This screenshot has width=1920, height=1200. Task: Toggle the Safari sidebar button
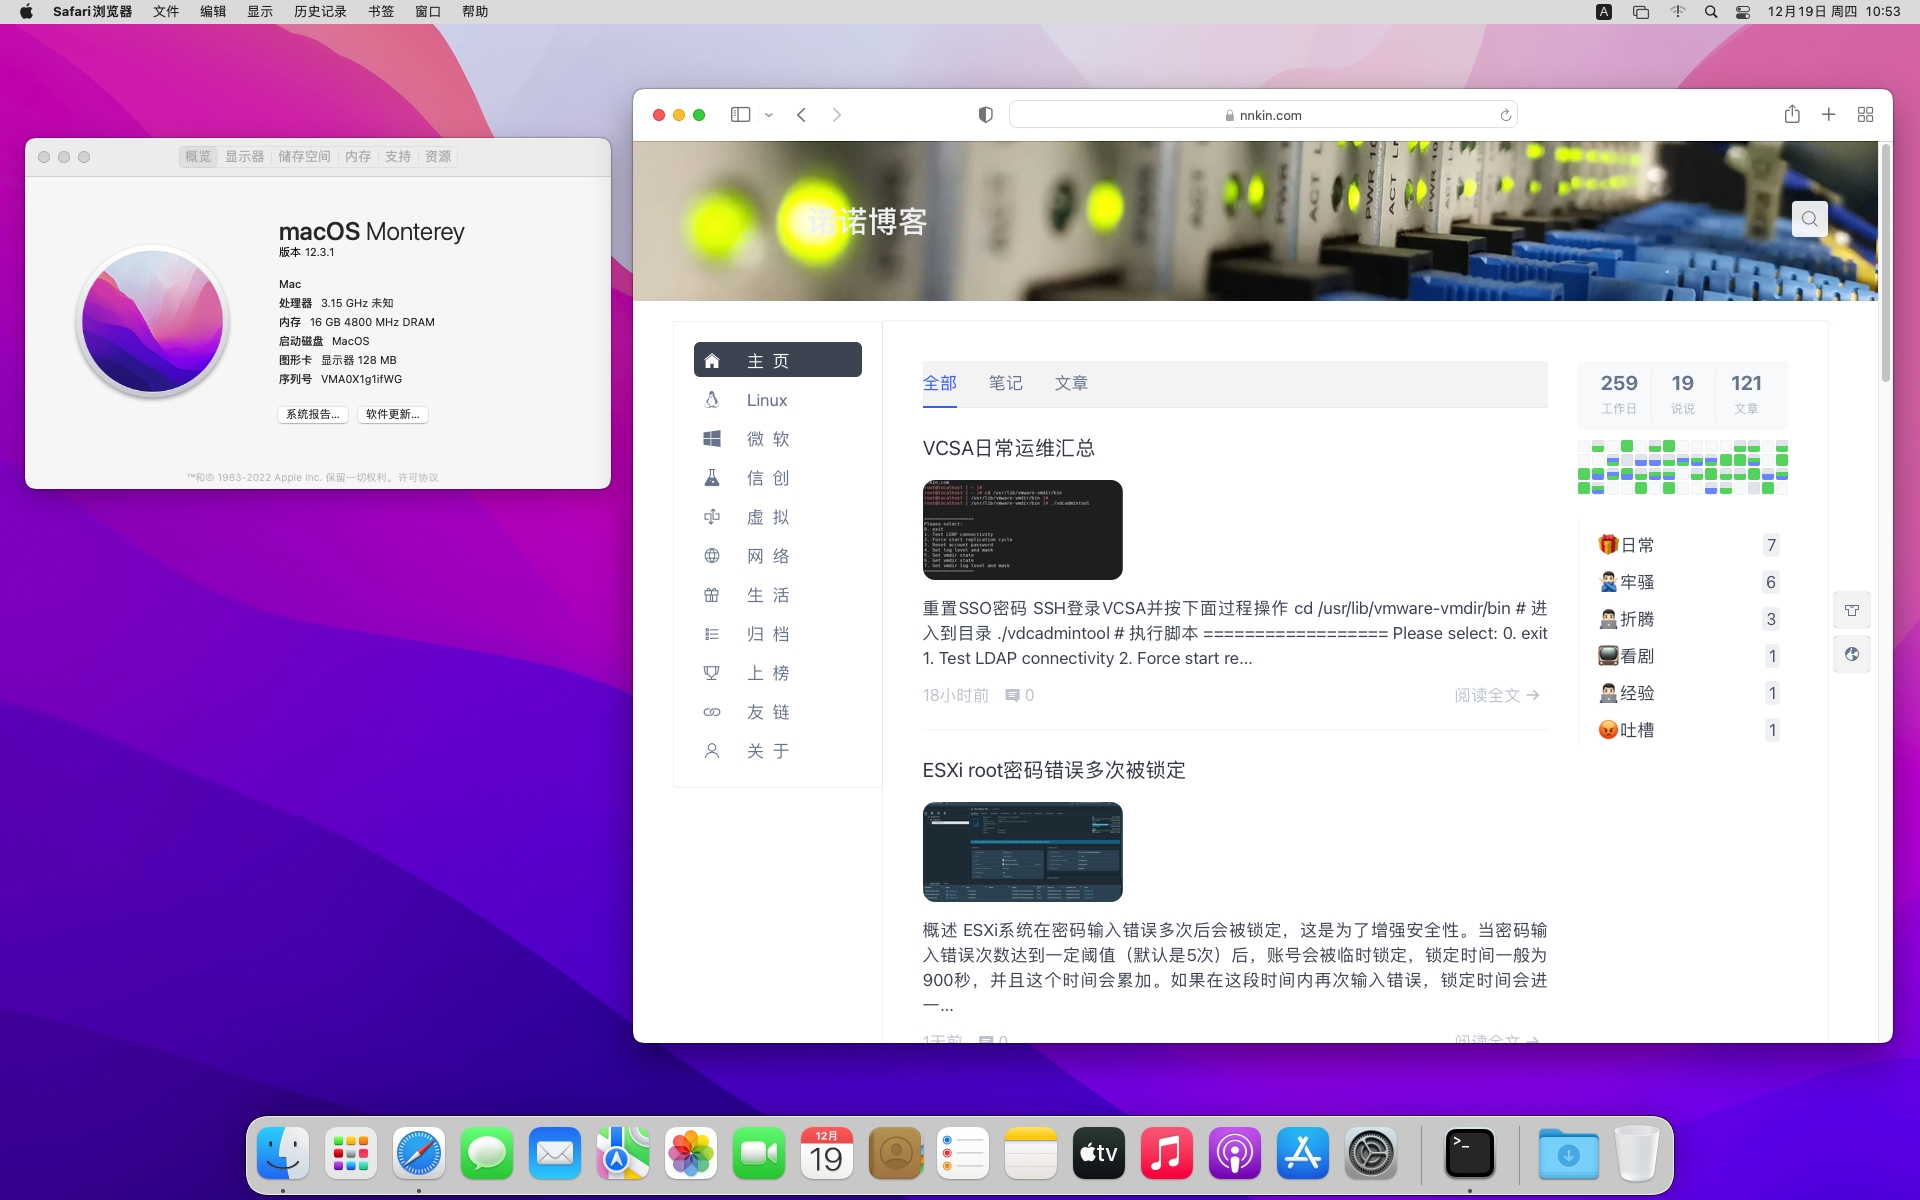point(740,115)
